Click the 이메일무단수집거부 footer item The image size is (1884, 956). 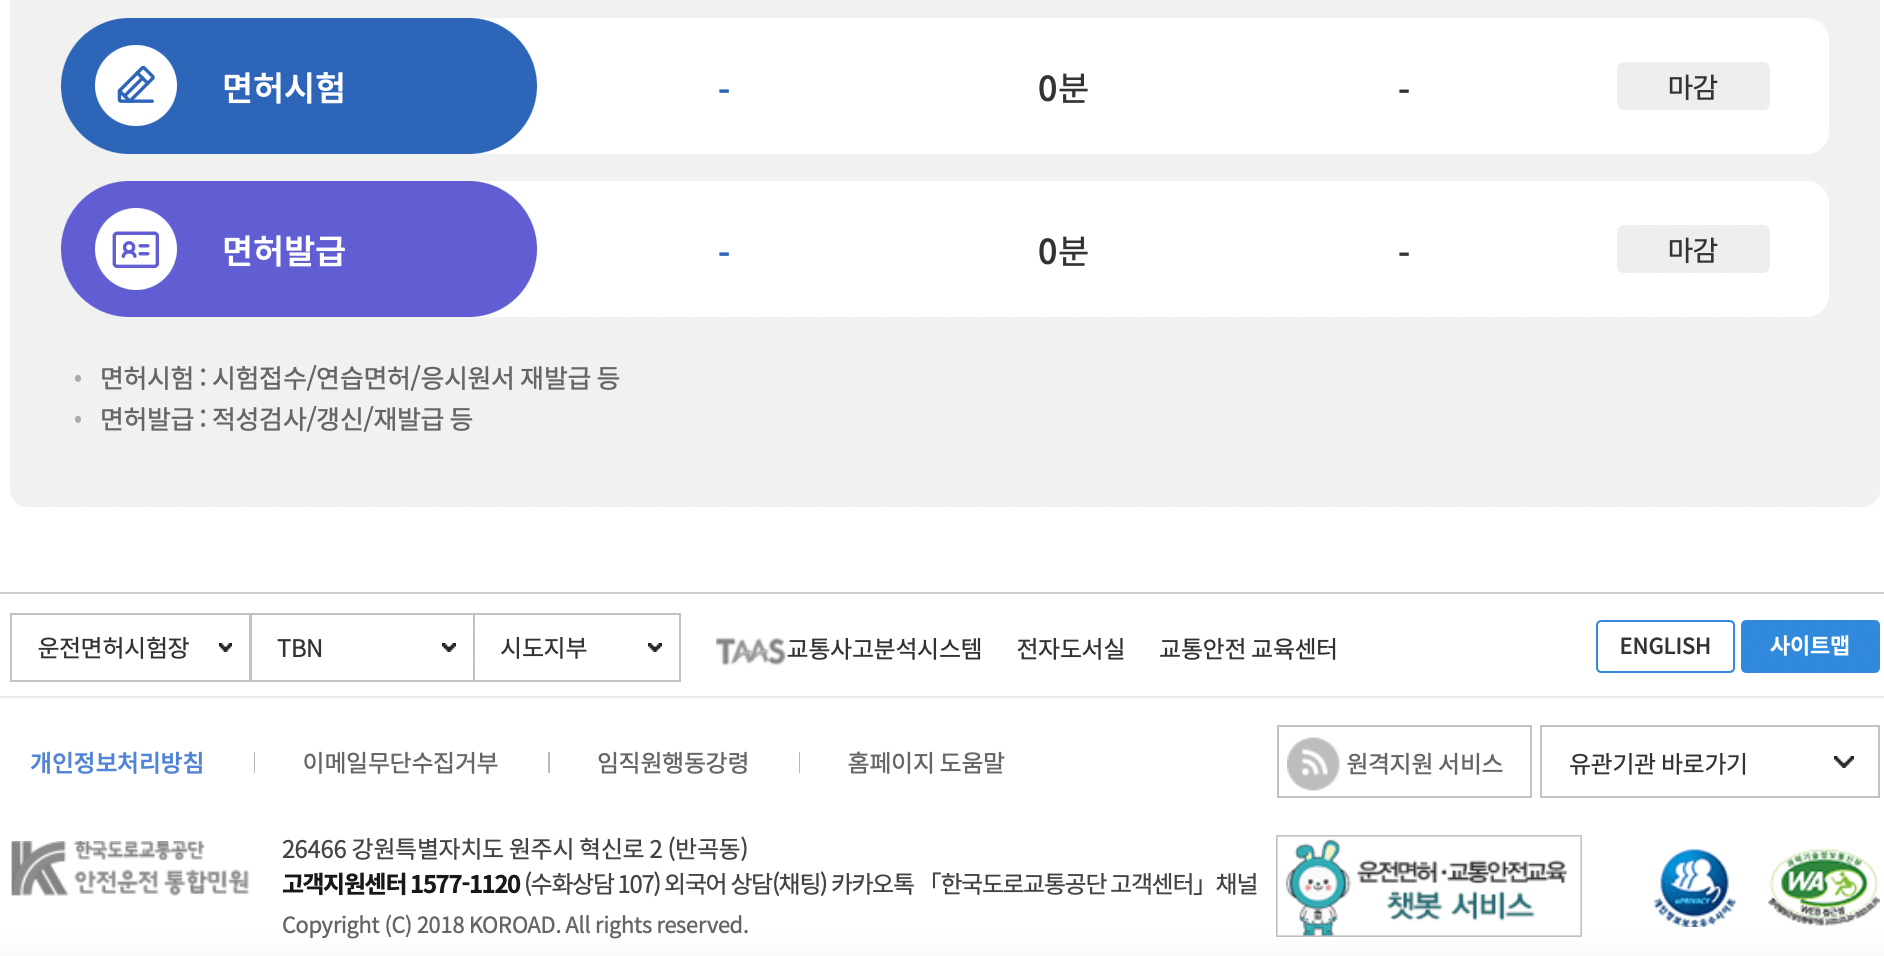click(401, 761)
